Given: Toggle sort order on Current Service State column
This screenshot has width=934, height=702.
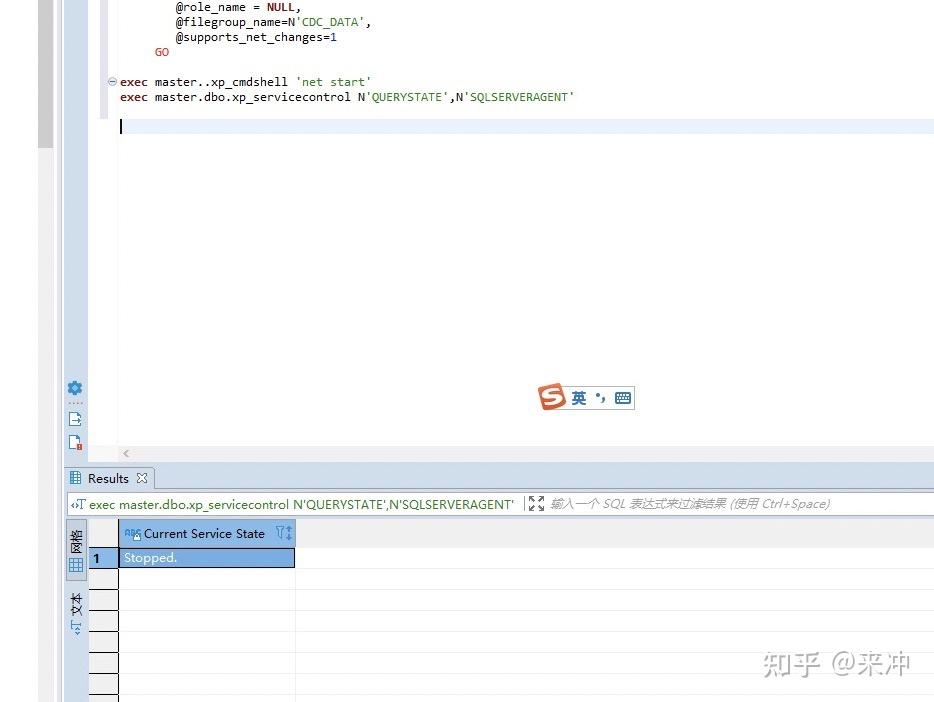Looking at the screenshot, I should 287,532.
